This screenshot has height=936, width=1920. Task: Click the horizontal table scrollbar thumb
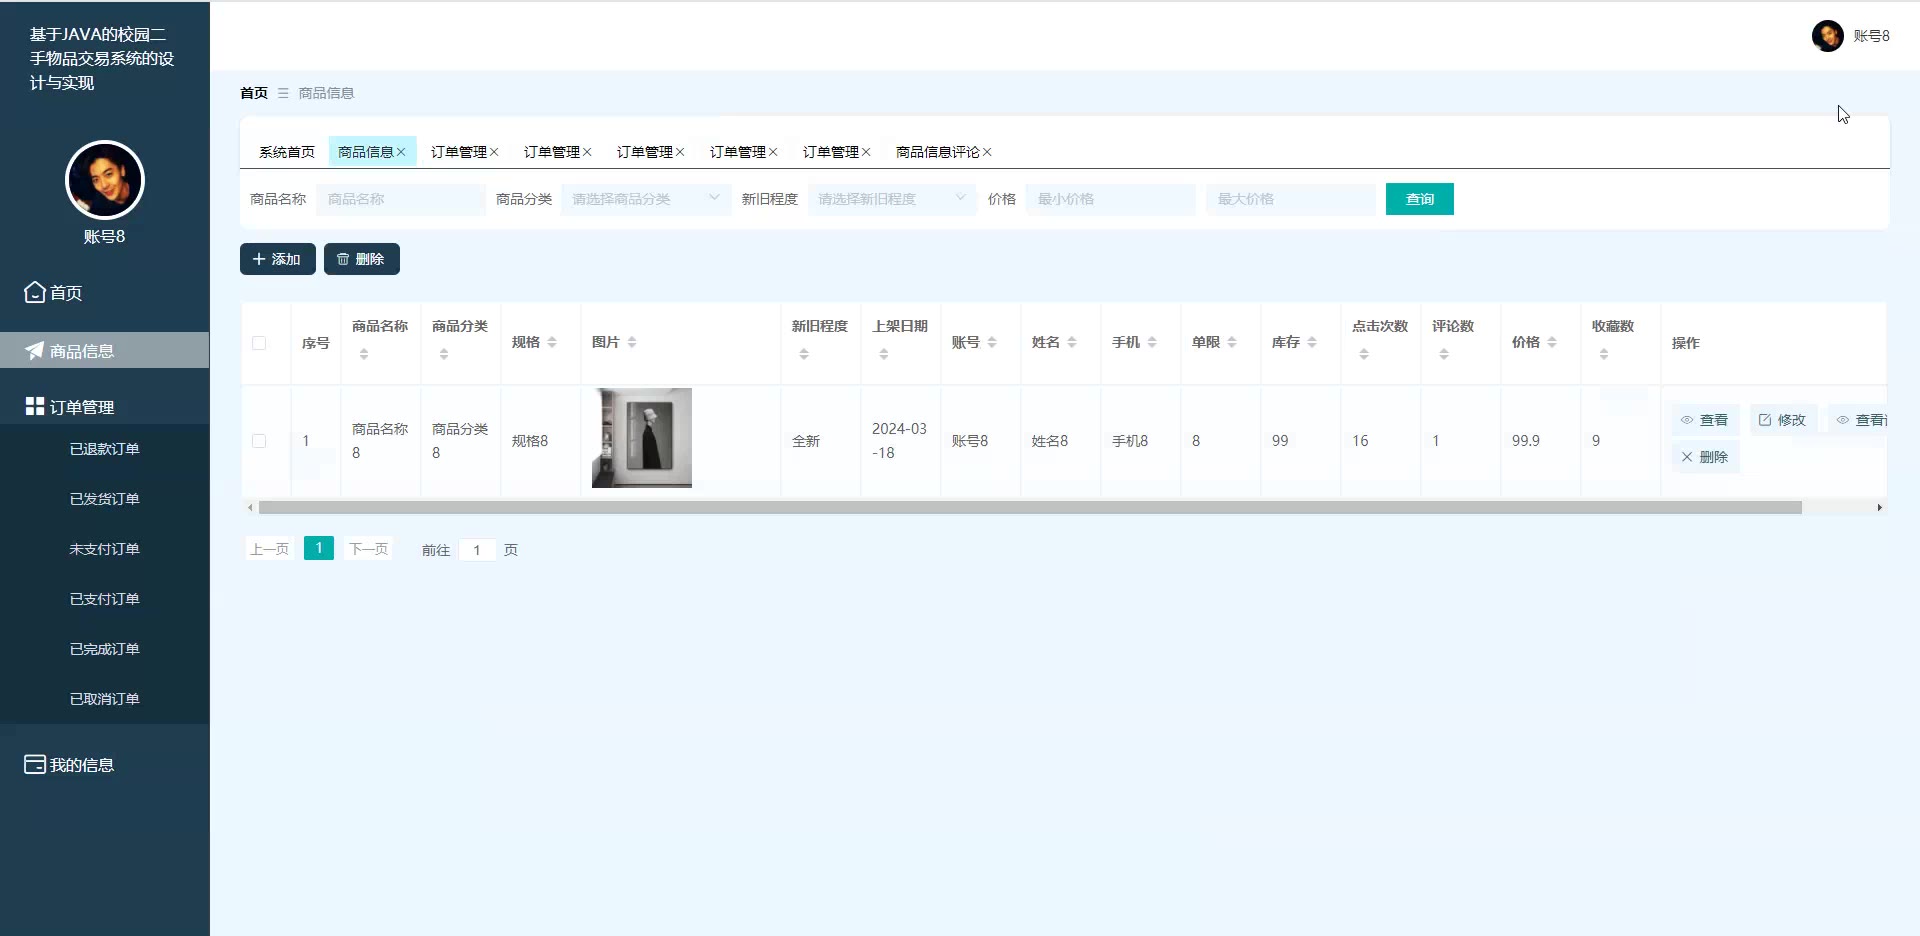pyautogui.click(x=1030, y=508)
